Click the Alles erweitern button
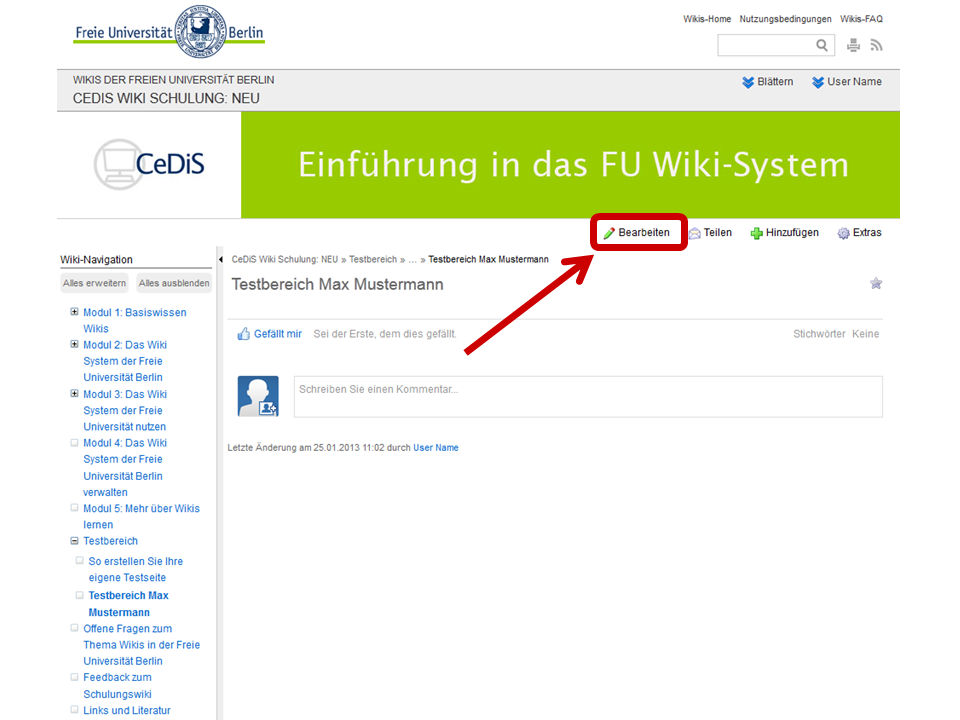Screen dimensions: 960x720 click(x=94, y=283)
